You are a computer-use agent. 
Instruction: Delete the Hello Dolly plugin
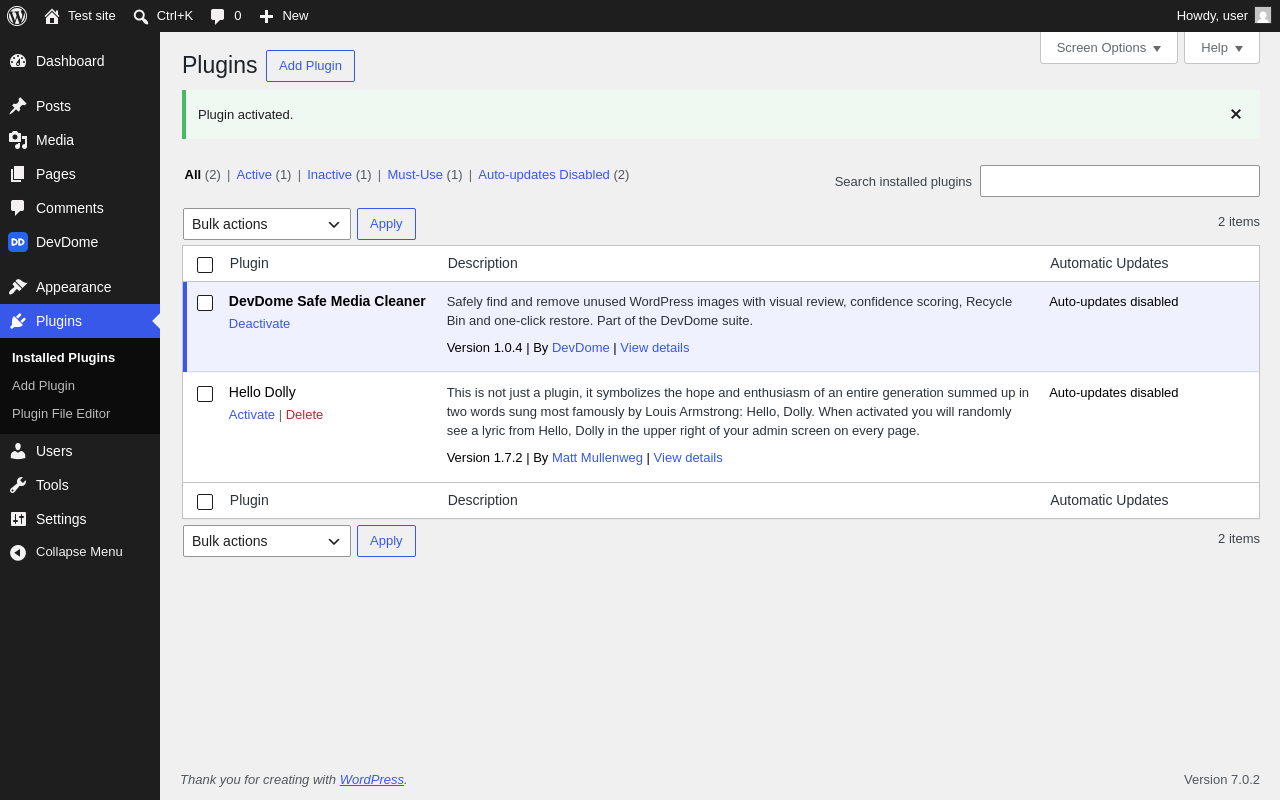click(304, 415)
